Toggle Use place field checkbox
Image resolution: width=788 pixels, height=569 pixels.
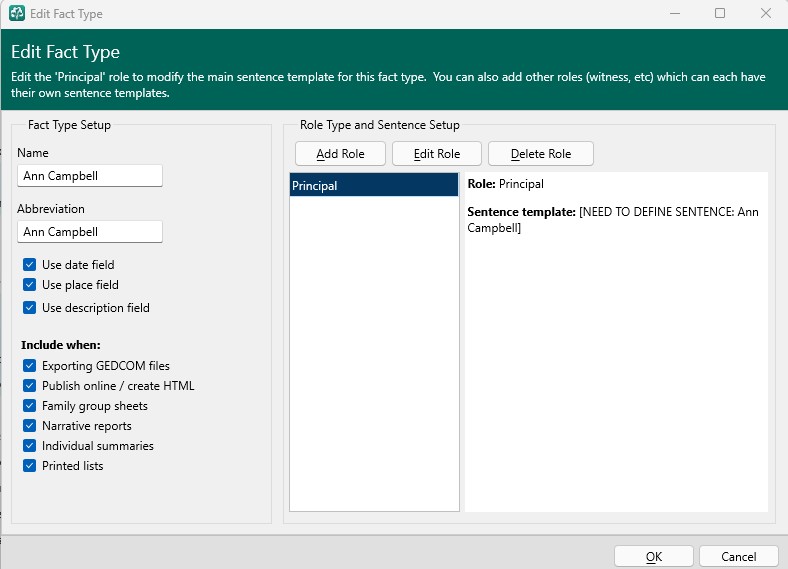(30, 285)
